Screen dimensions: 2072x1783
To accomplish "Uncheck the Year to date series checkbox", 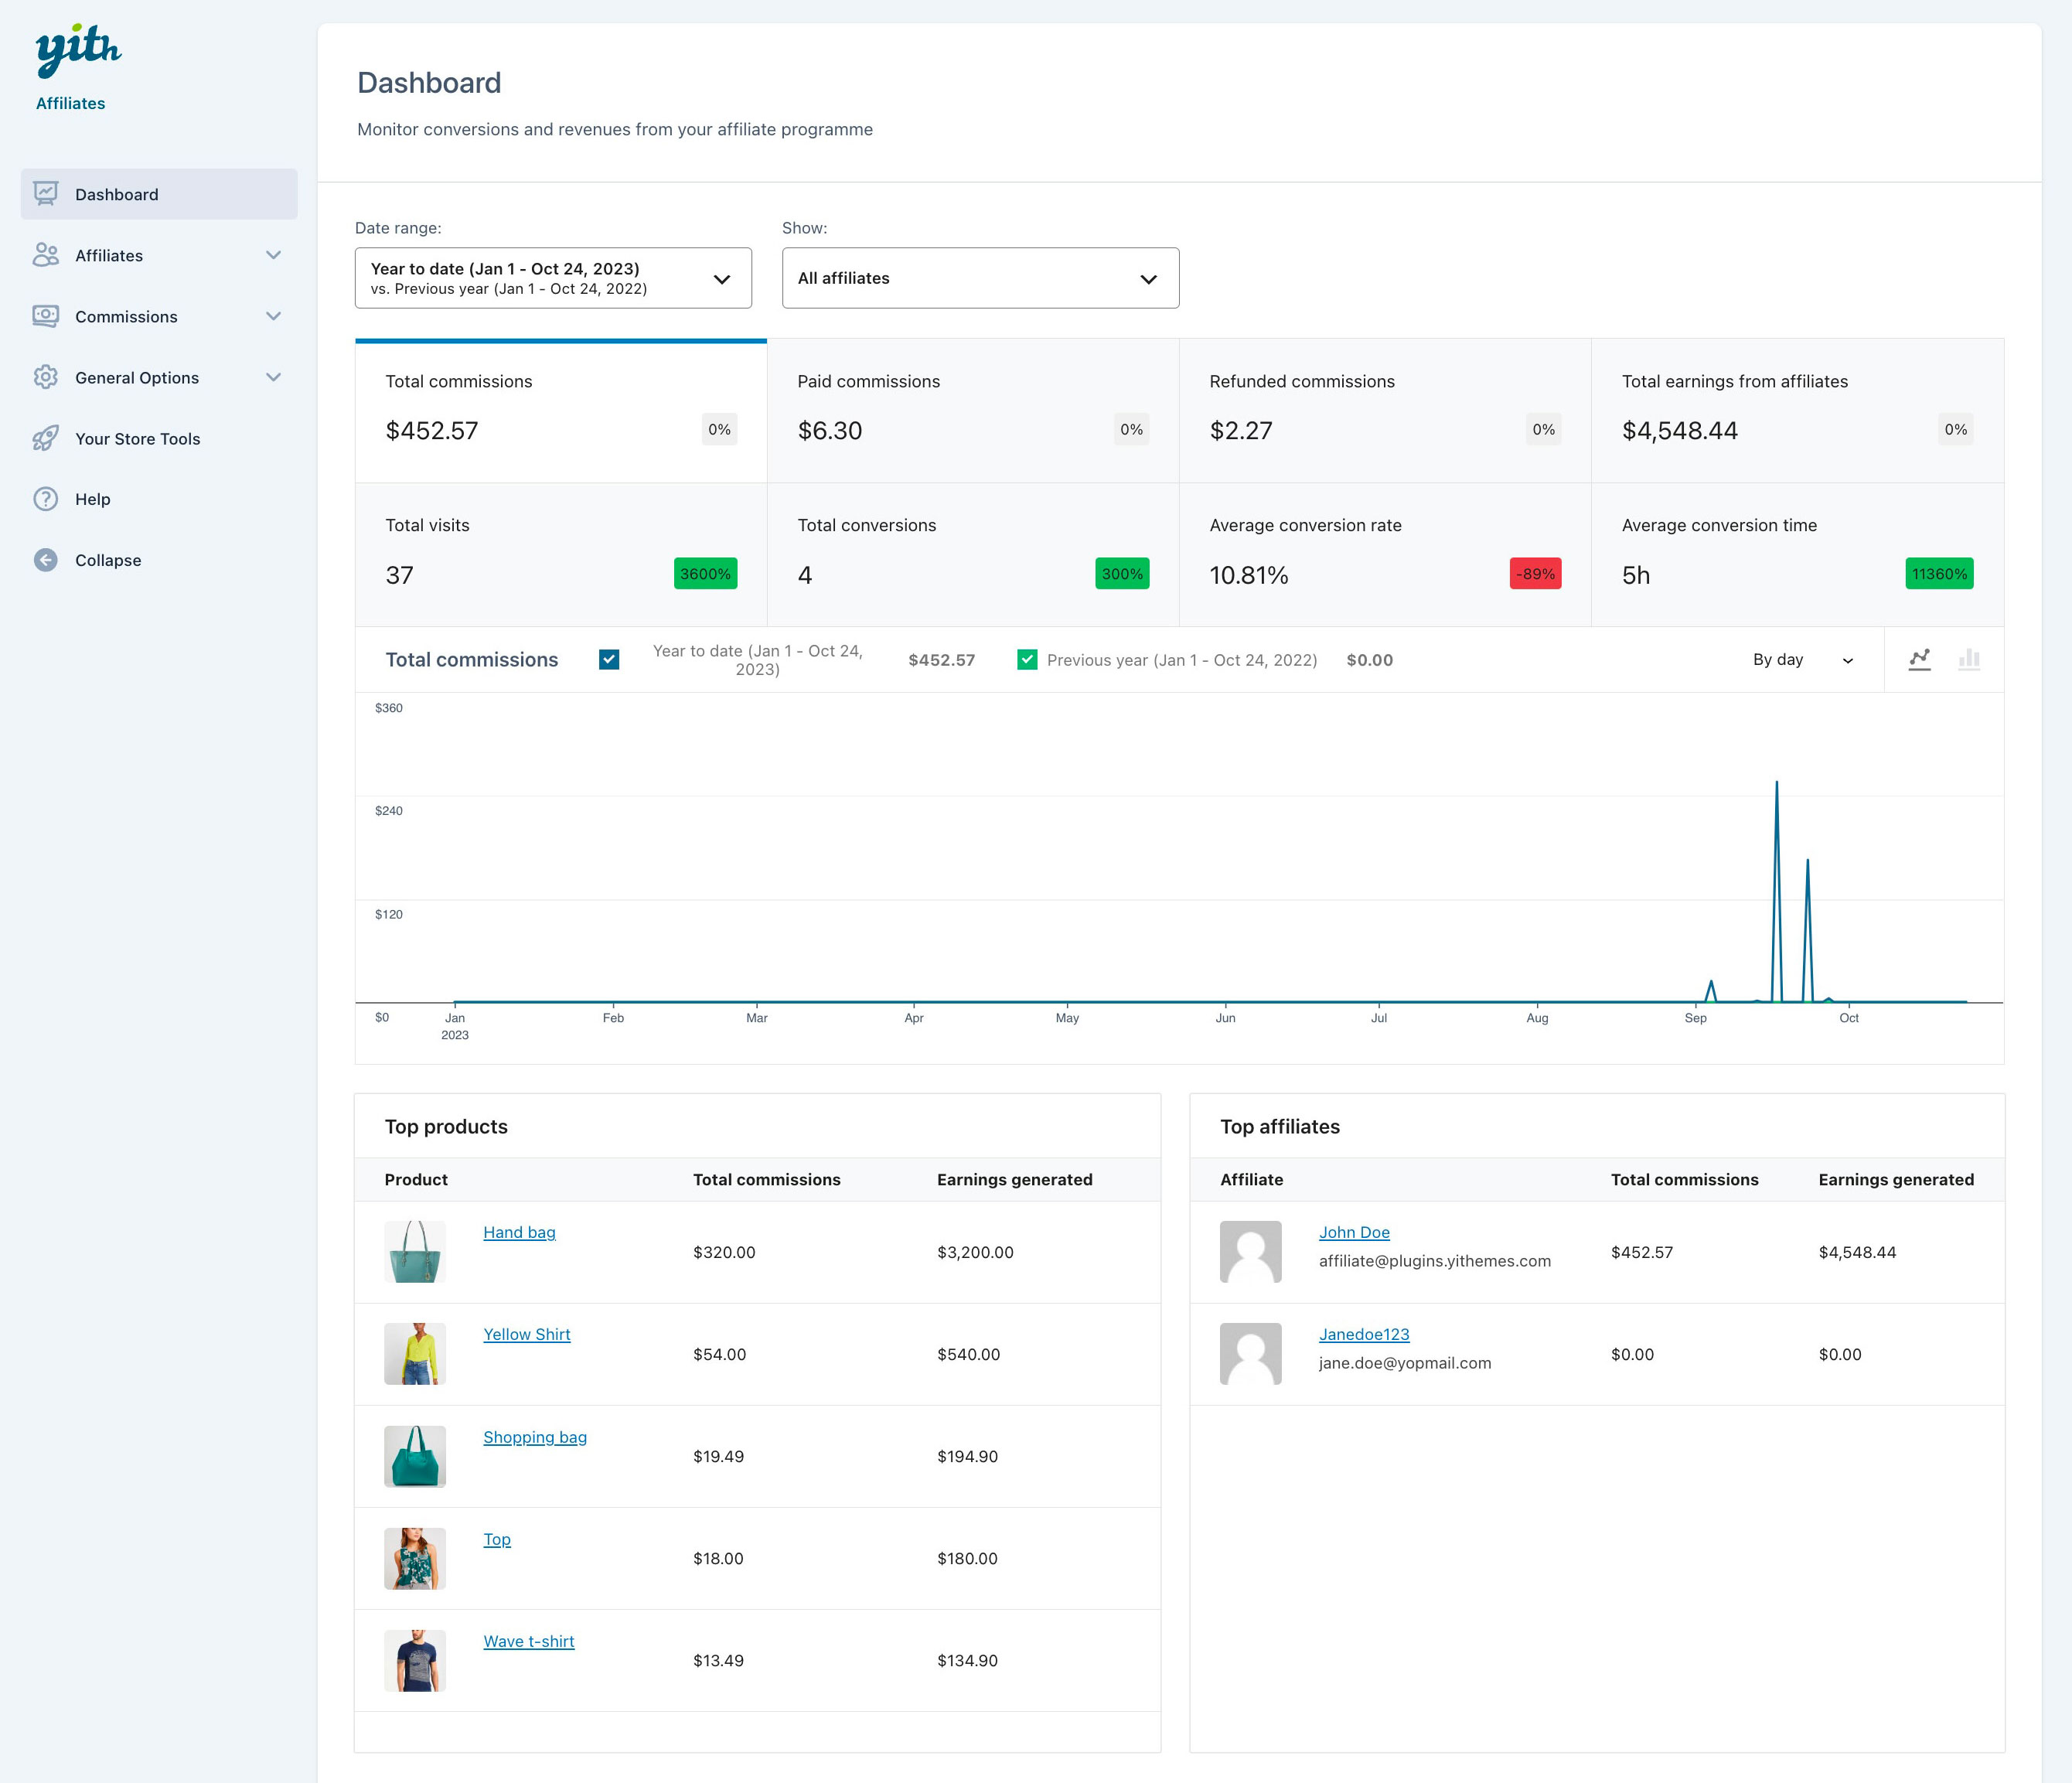I will 609,659.
